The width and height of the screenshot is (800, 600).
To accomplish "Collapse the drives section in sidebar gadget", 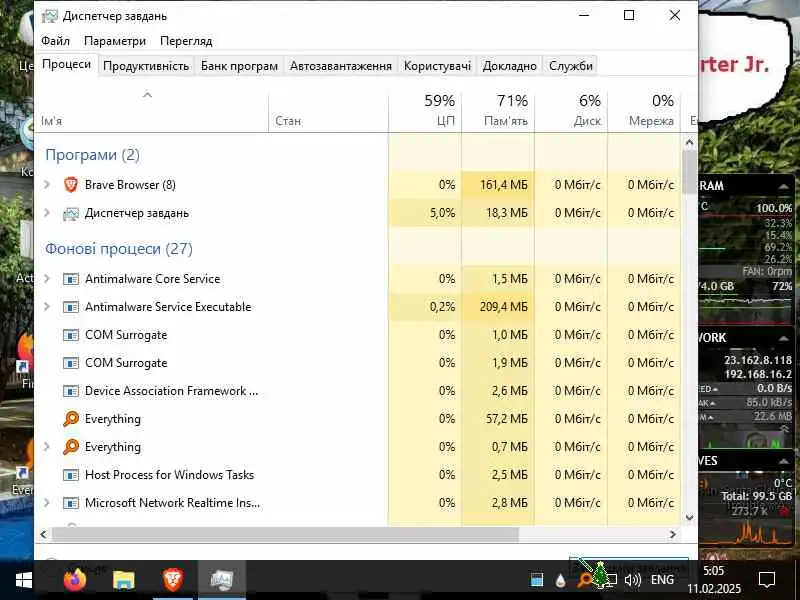I will (x=784, y=461).
